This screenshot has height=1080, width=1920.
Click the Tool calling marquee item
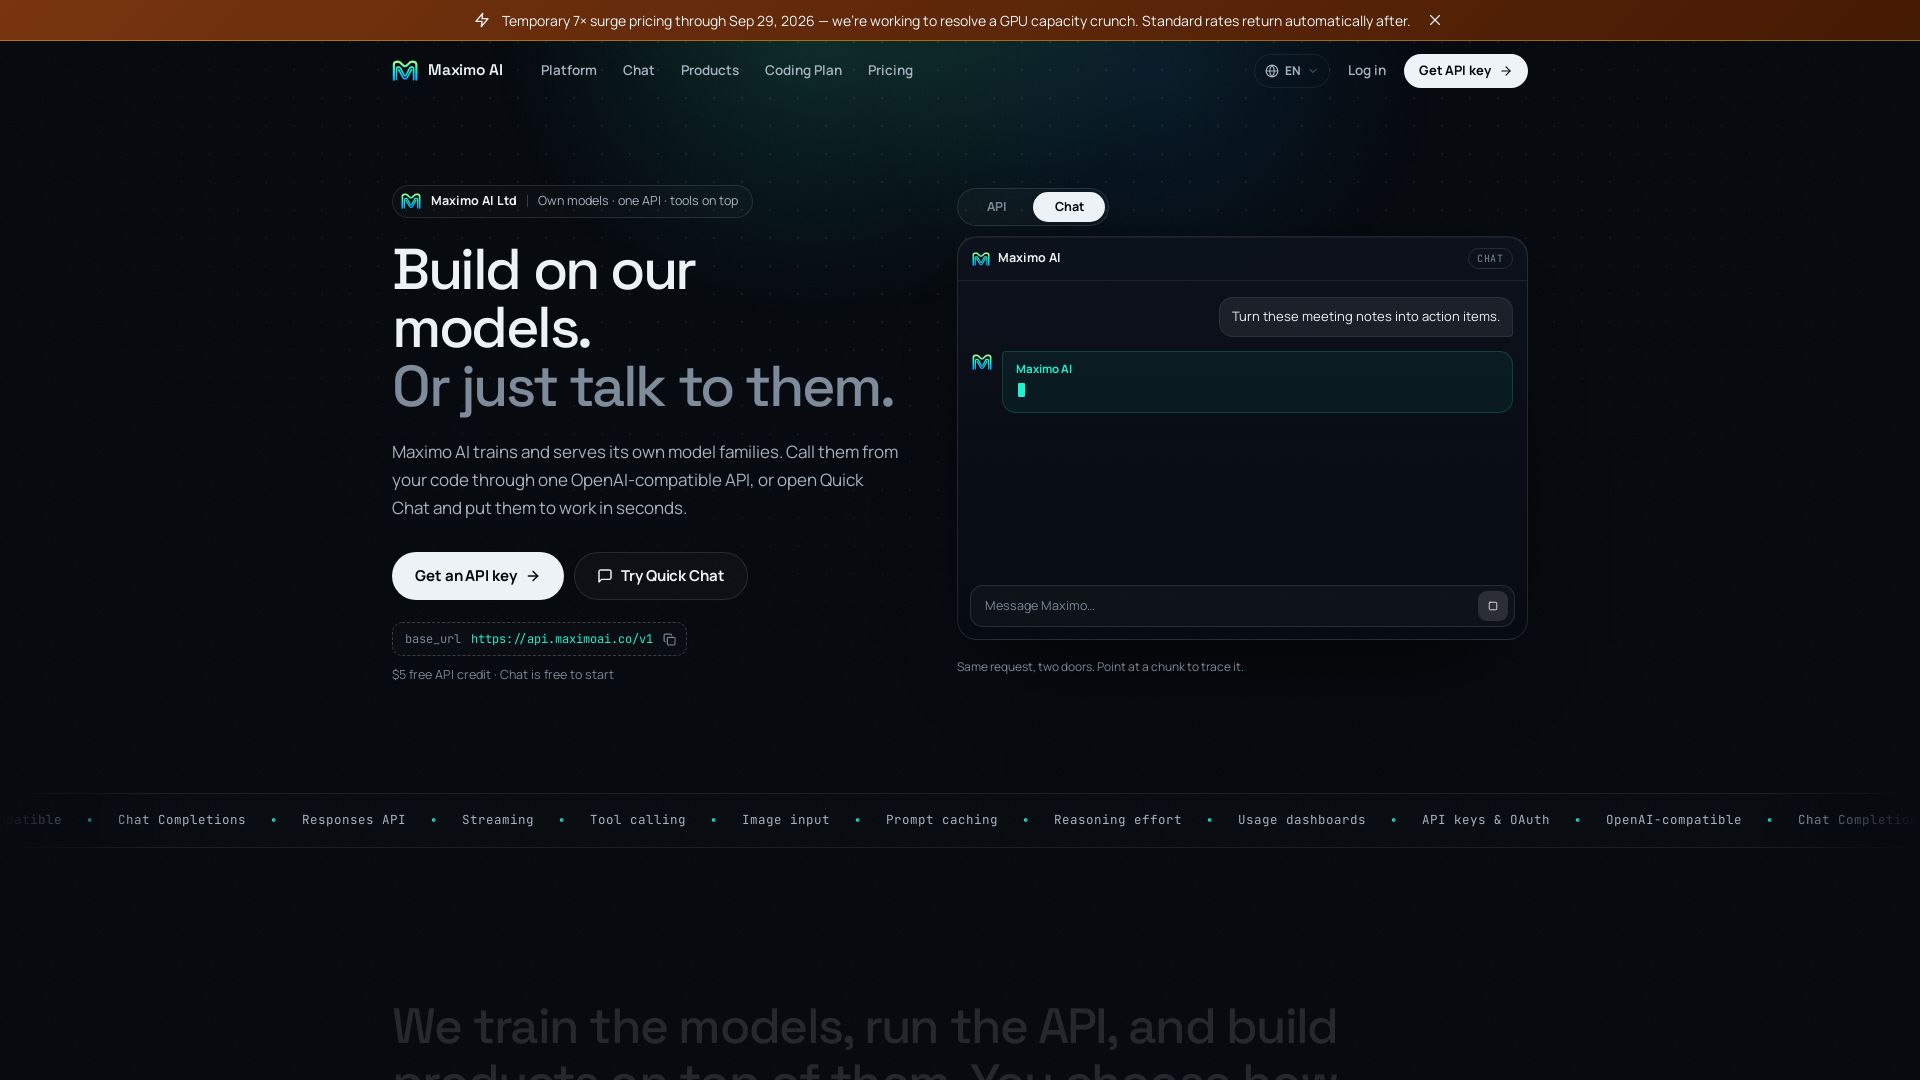pyautogui.click(x=638, y=820)
